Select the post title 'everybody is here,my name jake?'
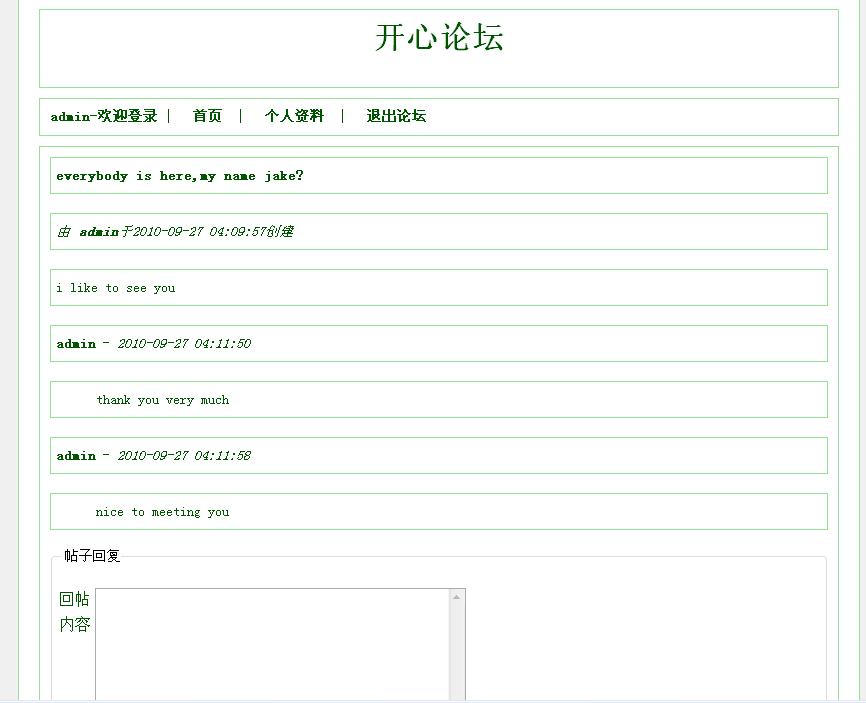 pos(180,176)
